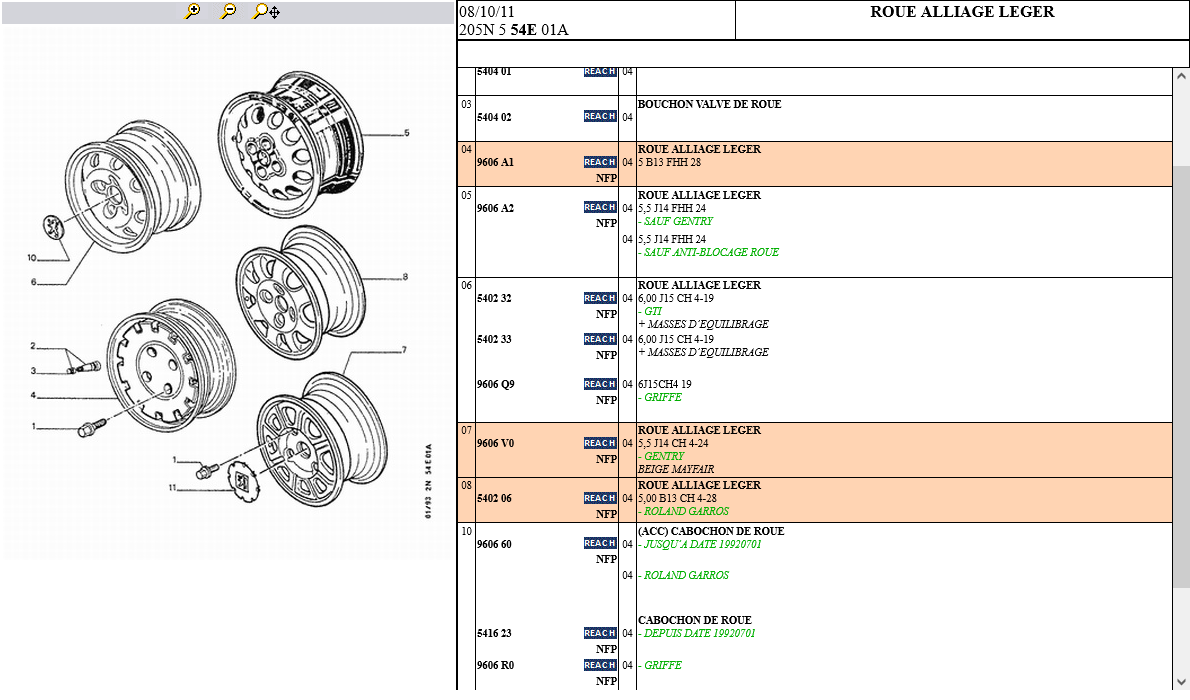The image size is (1190, 700).
Task: Open REACH info for part 9606 V0
Action: tap(600, 443)
